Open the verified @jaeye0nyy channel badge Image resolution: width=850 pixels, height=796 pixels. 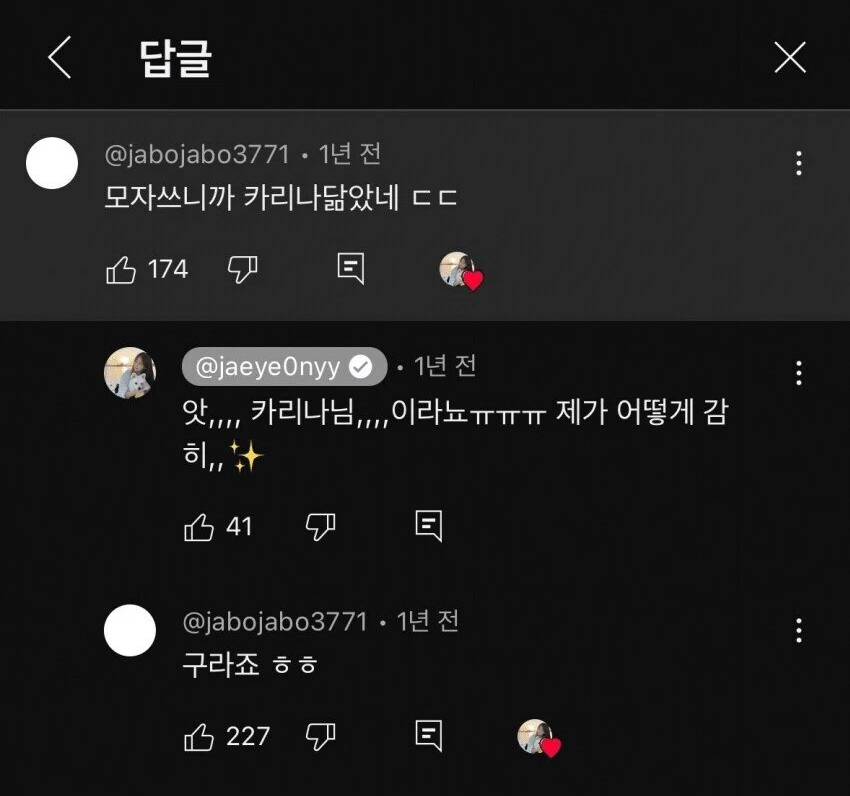click(284, 367)
